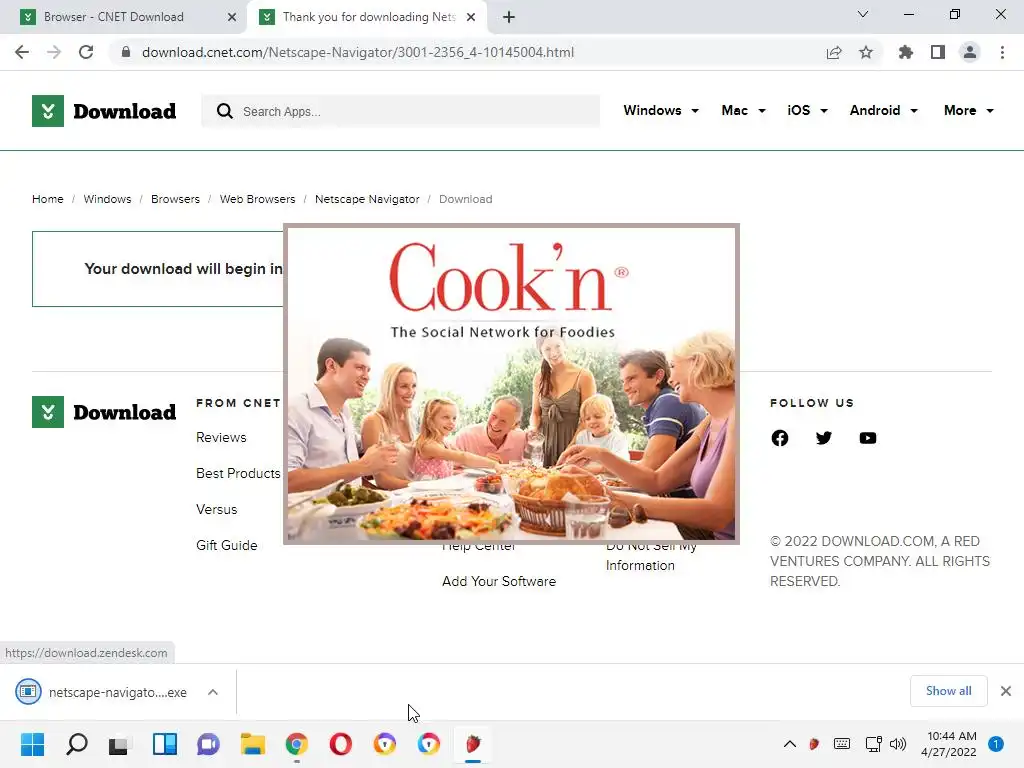This screenshot has width=1024, height=768.
Task: Go to Home breadcrumb
Action: tap(48, 199)
